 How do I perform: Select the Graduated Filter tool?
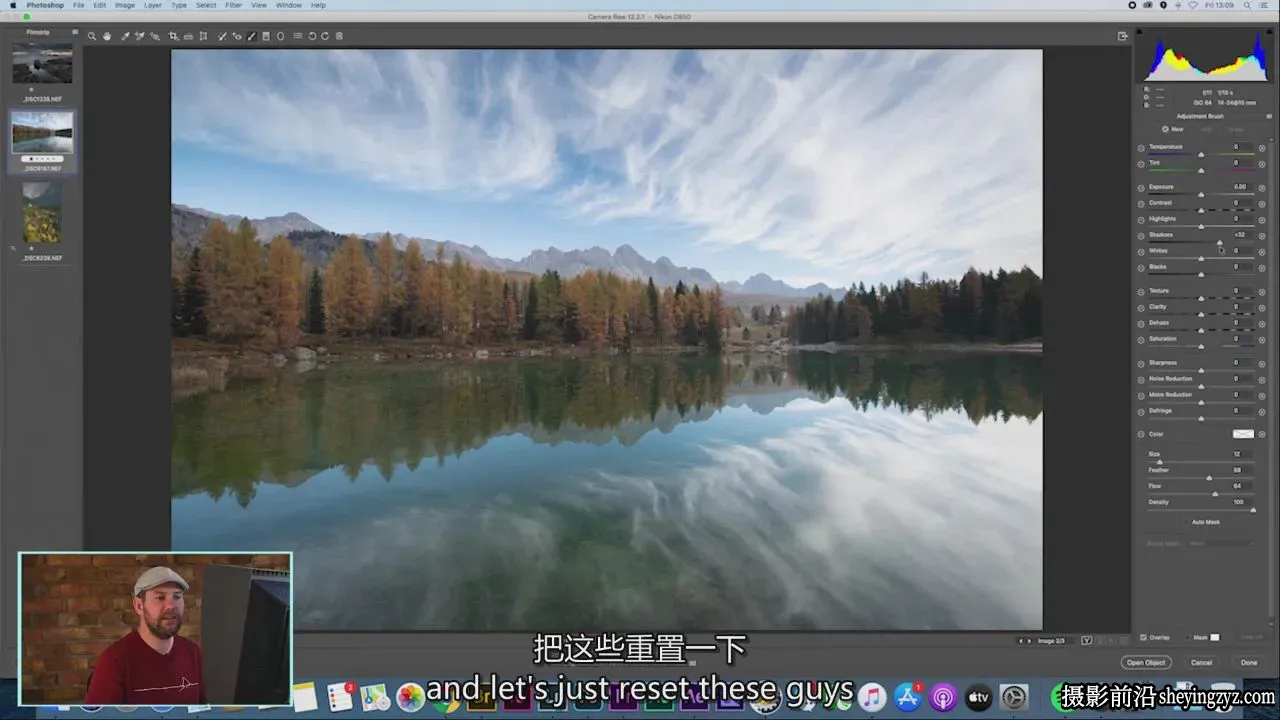(266, 36)
